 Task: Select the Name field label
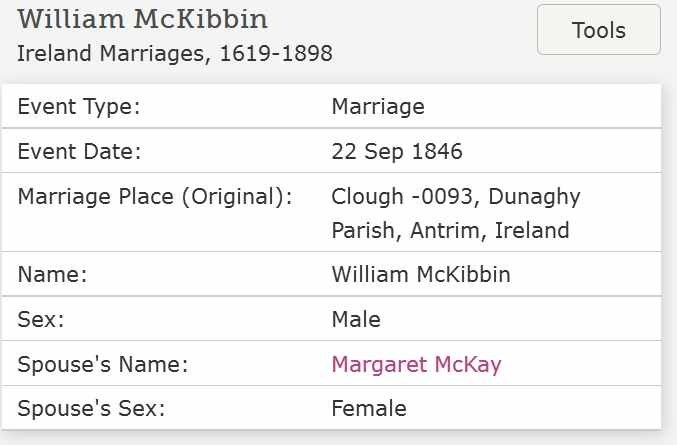52,275
